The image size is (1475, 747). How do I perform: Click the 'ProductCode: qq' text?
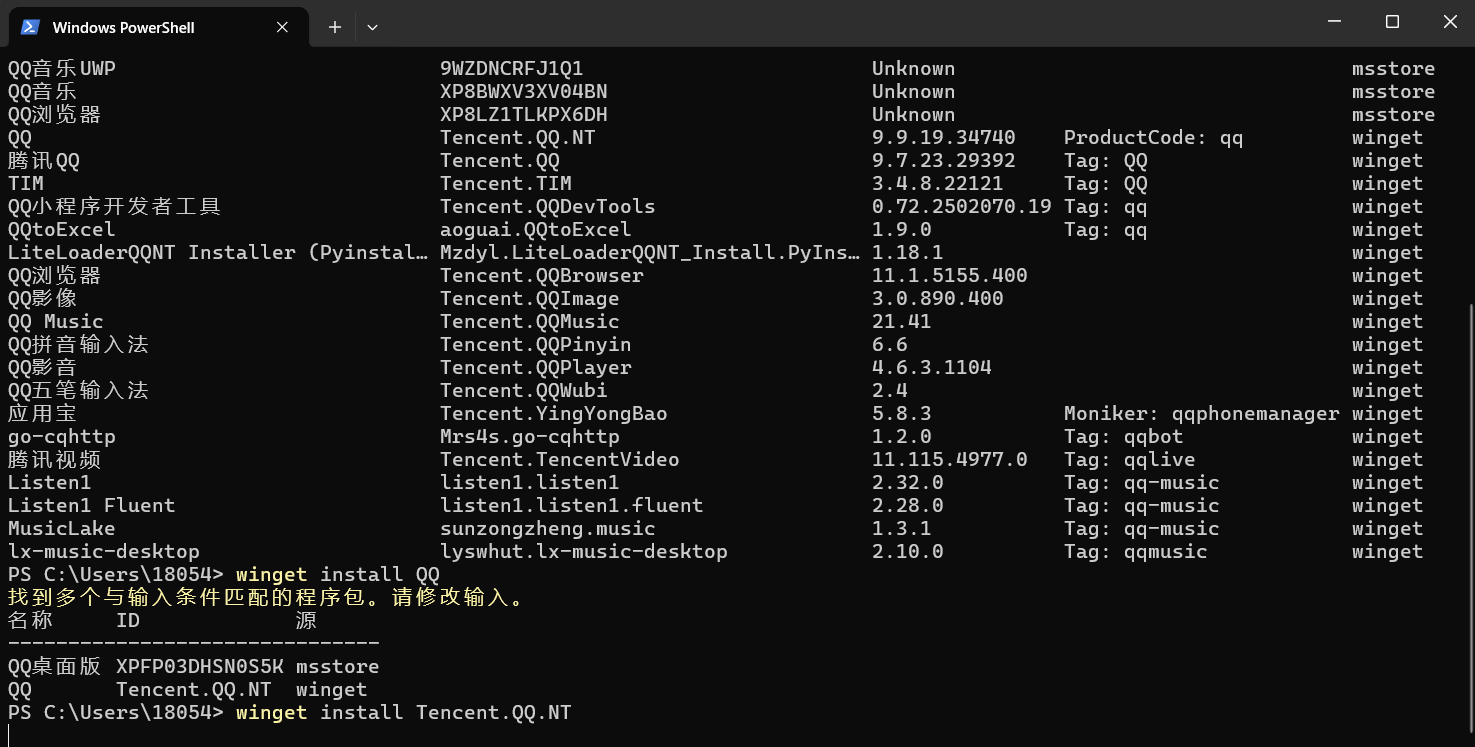1153,138
